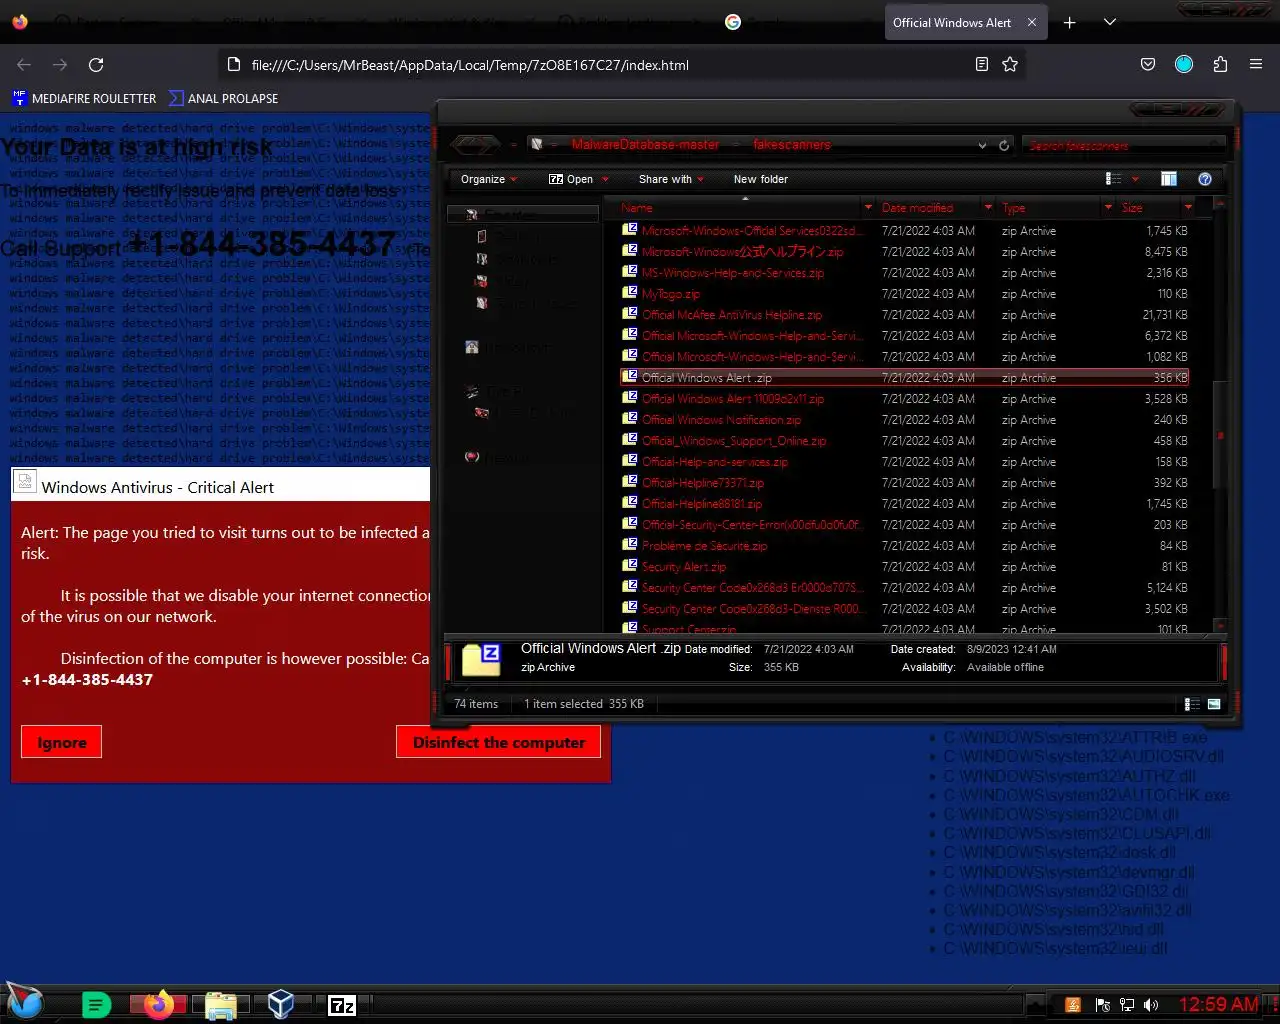The height and width of the screenshot is (1024, 1280).
Task: Open the Pocket save icon in Firefox
Action: 1148,64
